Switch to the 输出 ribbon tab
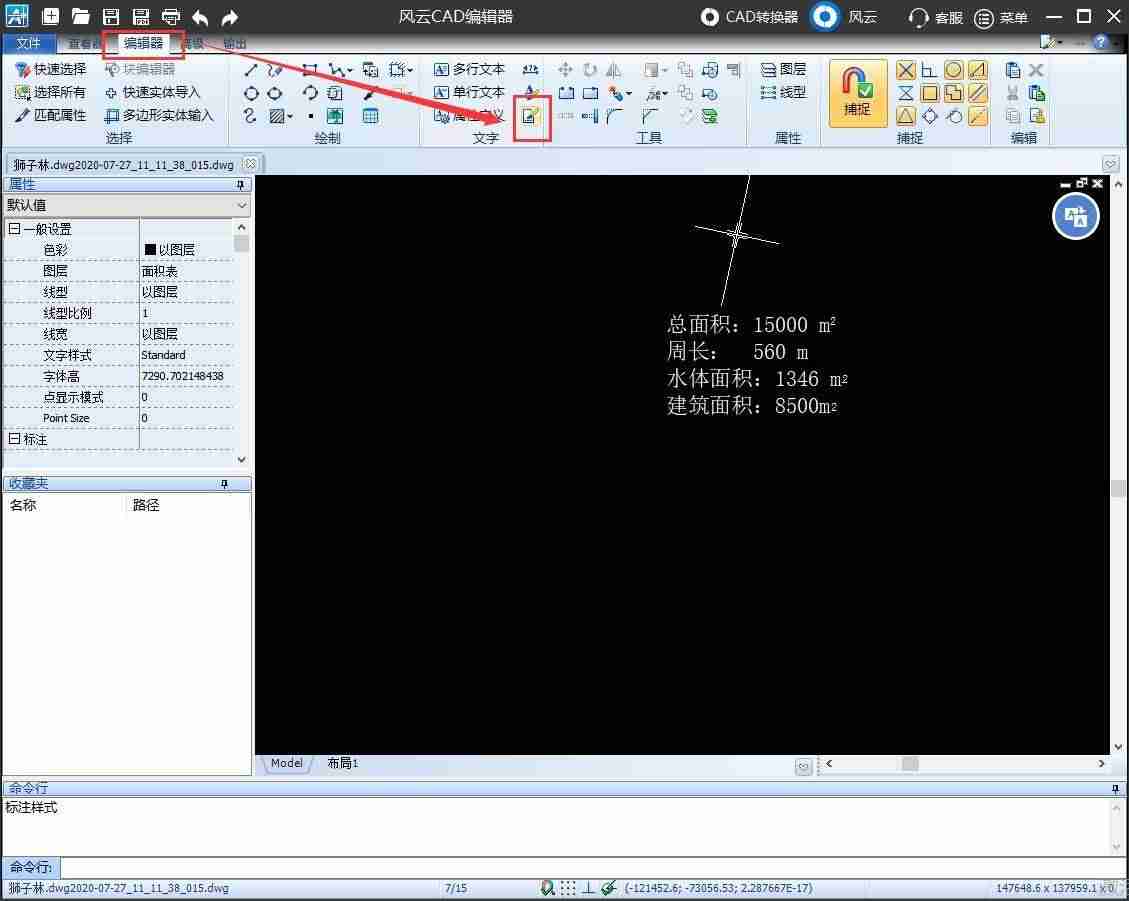The height and width of the screenshot is (901, 1129). coord(235,44)
